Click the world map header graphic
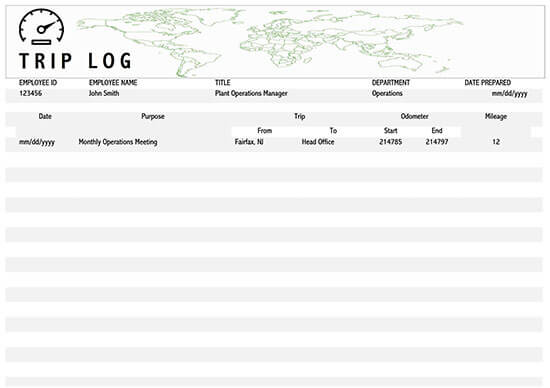The height and width of the screenshot is (388, 550). point(270,42)
